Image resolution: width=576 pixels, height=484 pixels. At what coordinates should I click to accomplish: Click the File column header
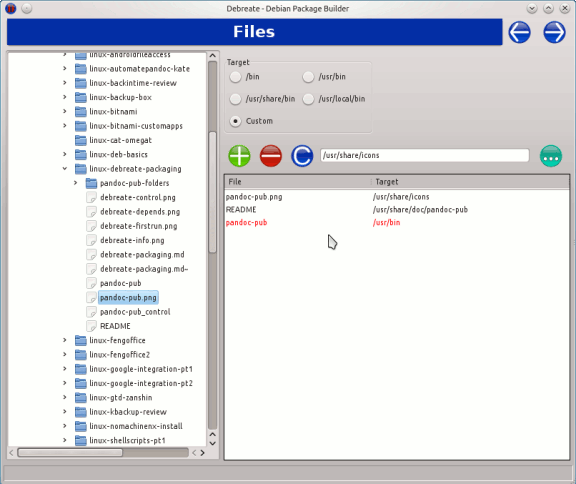pos(298,182)
